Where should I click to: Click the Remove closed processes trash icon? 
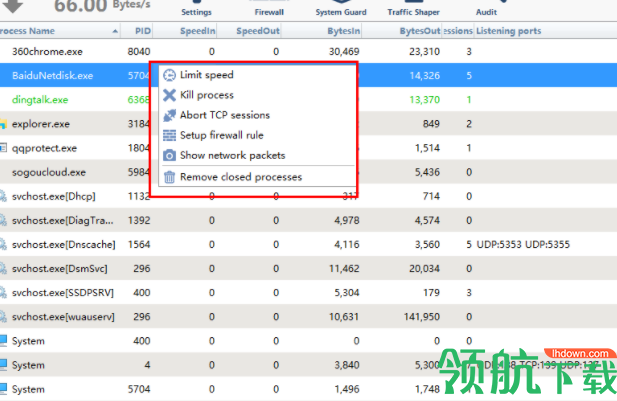coord(169,177)
